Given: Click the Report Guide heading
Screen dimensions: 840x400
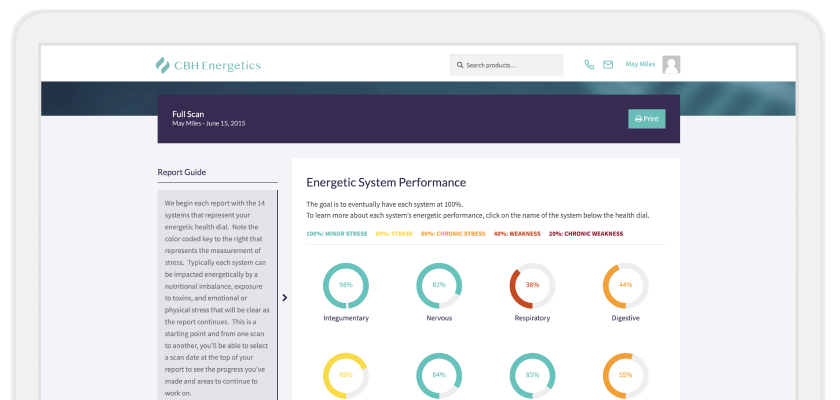Looking at the screenshot, I should tap(182, 172).
